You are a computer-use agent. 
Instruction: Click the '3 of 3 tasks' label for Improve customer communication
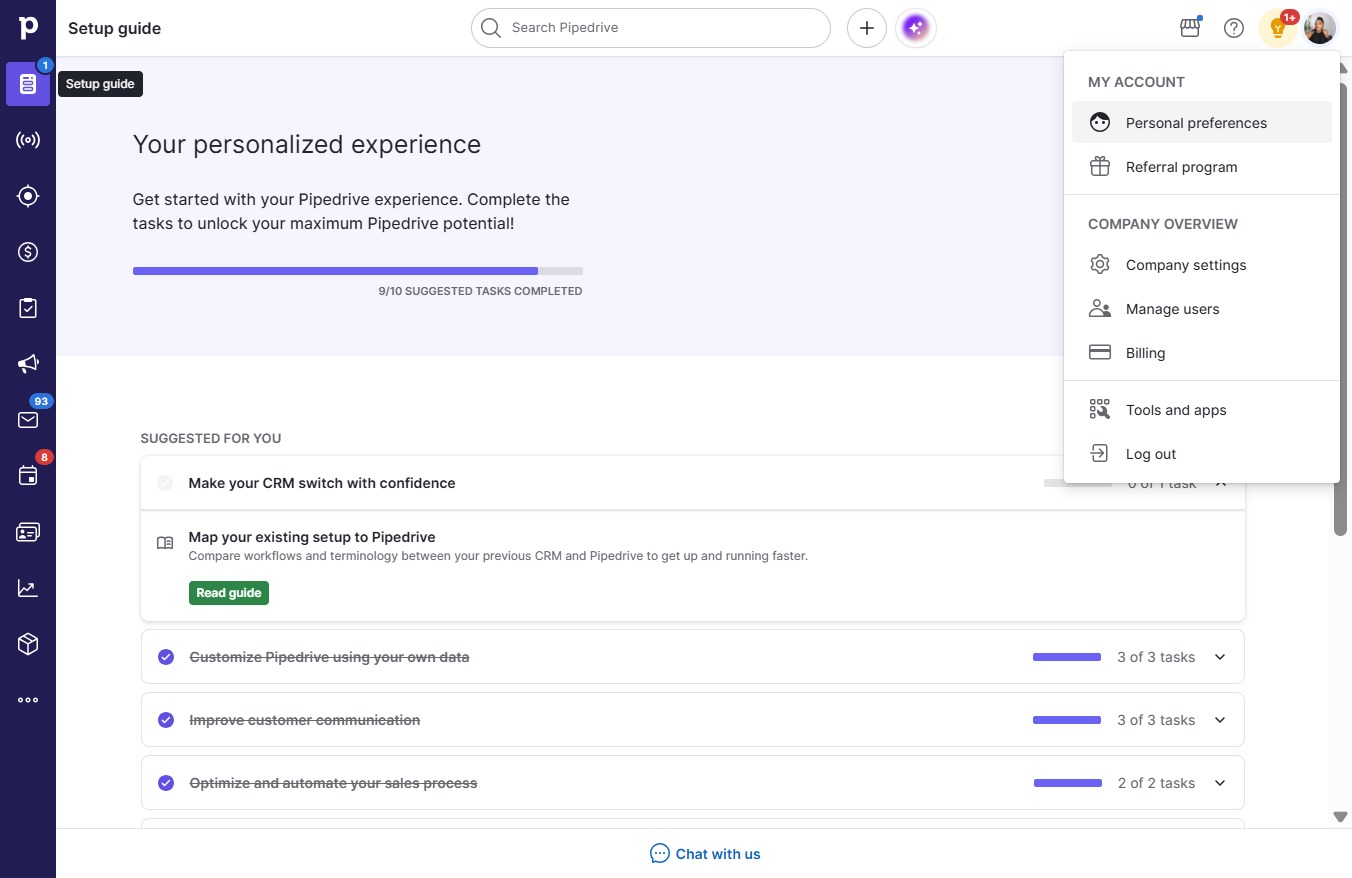(x=1156, y=720)
